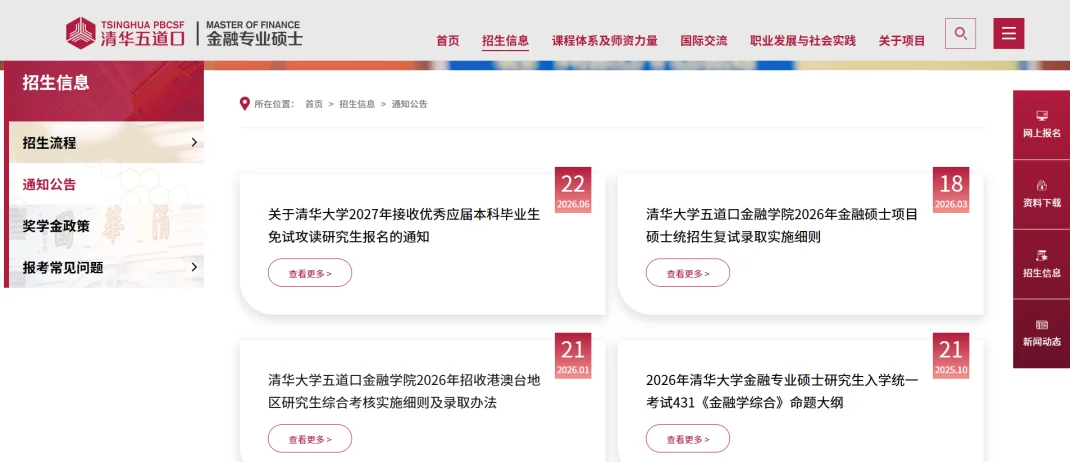Click the 金融专业硕士 Master of Finance title
The height and width of the screenshot is (462, 1070).
[253, 33]
